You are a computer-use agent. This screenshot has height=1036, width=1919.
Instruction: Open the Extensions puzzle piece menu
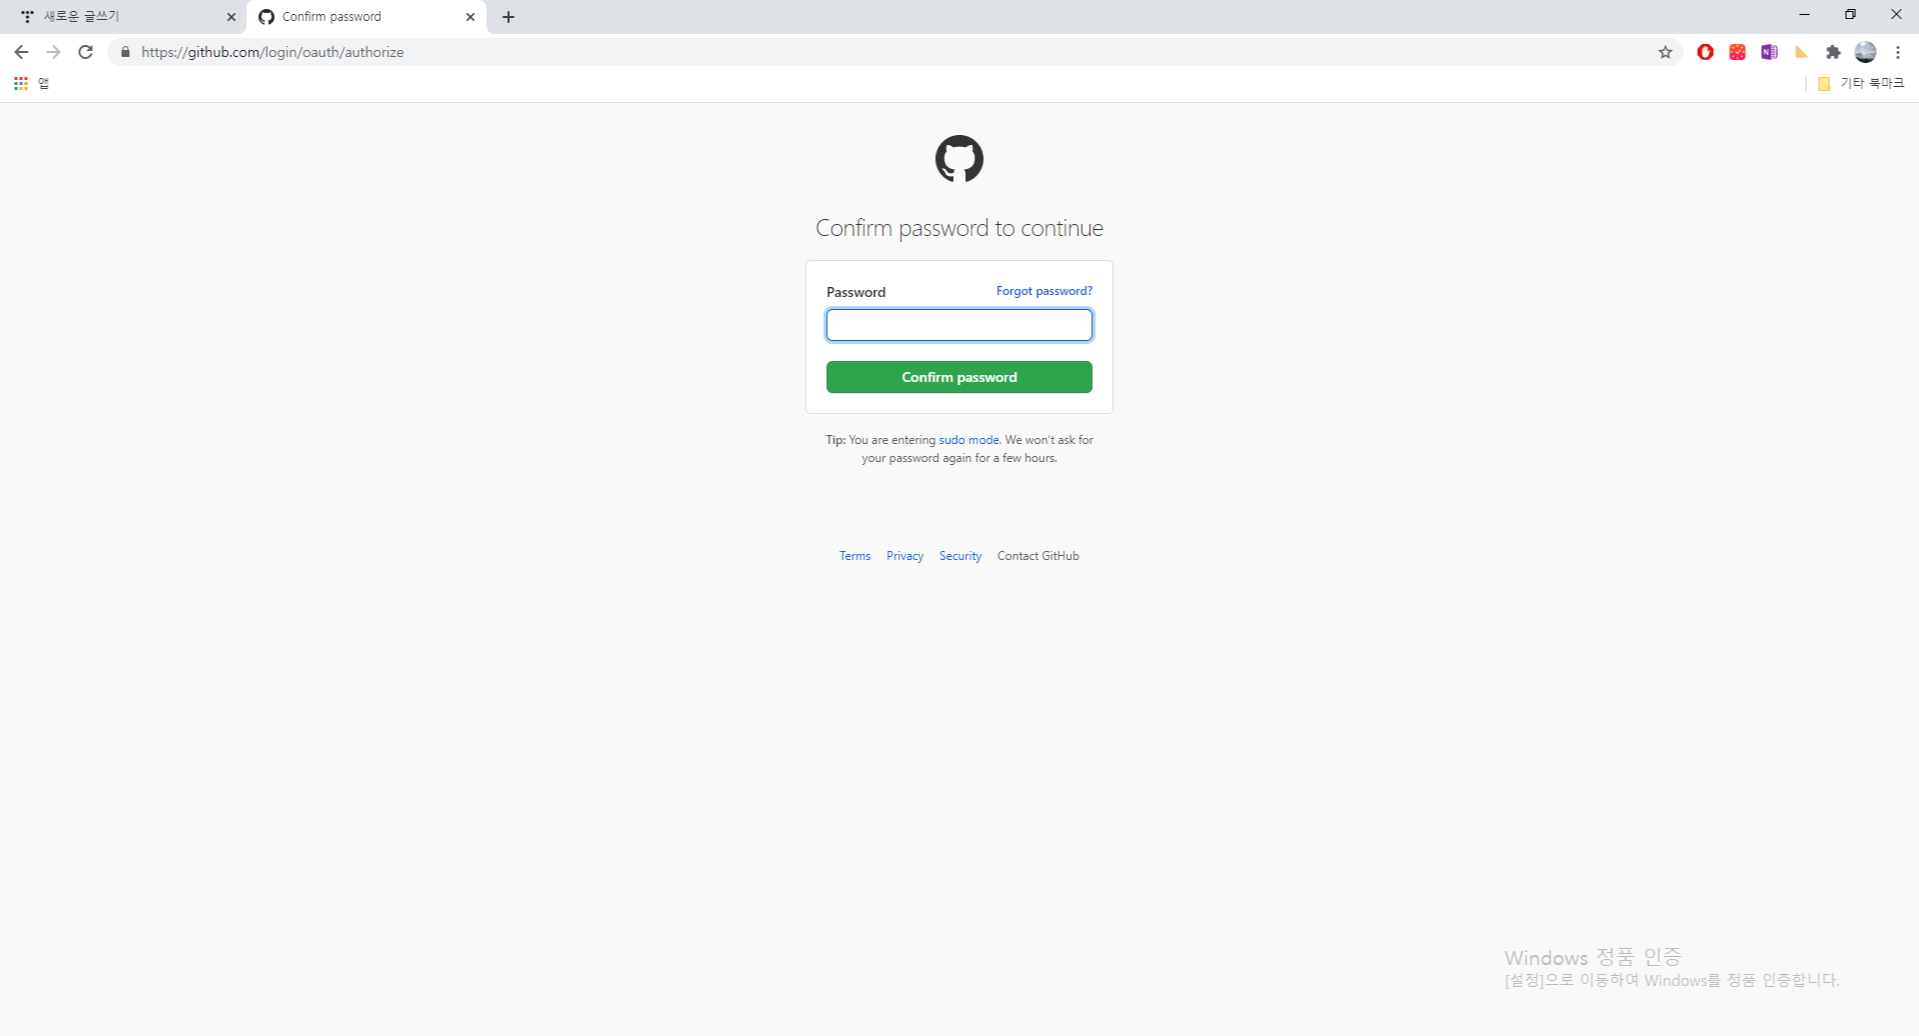coord(1833,52)
